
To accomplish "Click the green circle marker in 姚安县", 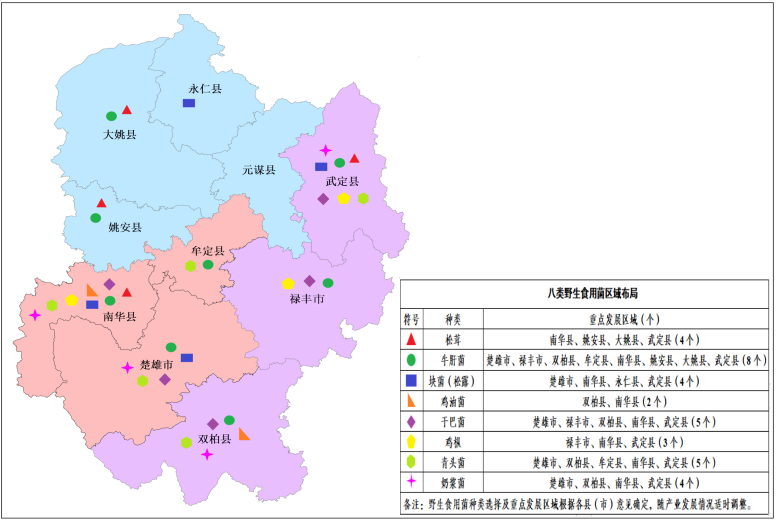I will point(96,217).
